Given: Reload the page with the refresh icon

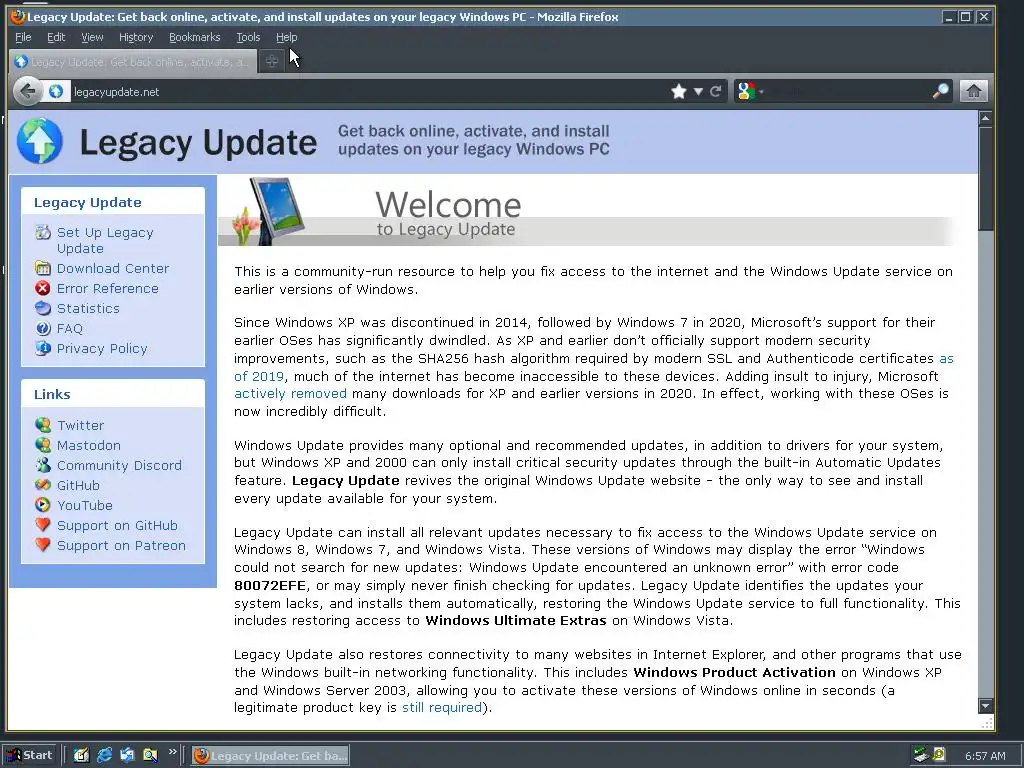Looking at the screenshot, I should point(716,91).
